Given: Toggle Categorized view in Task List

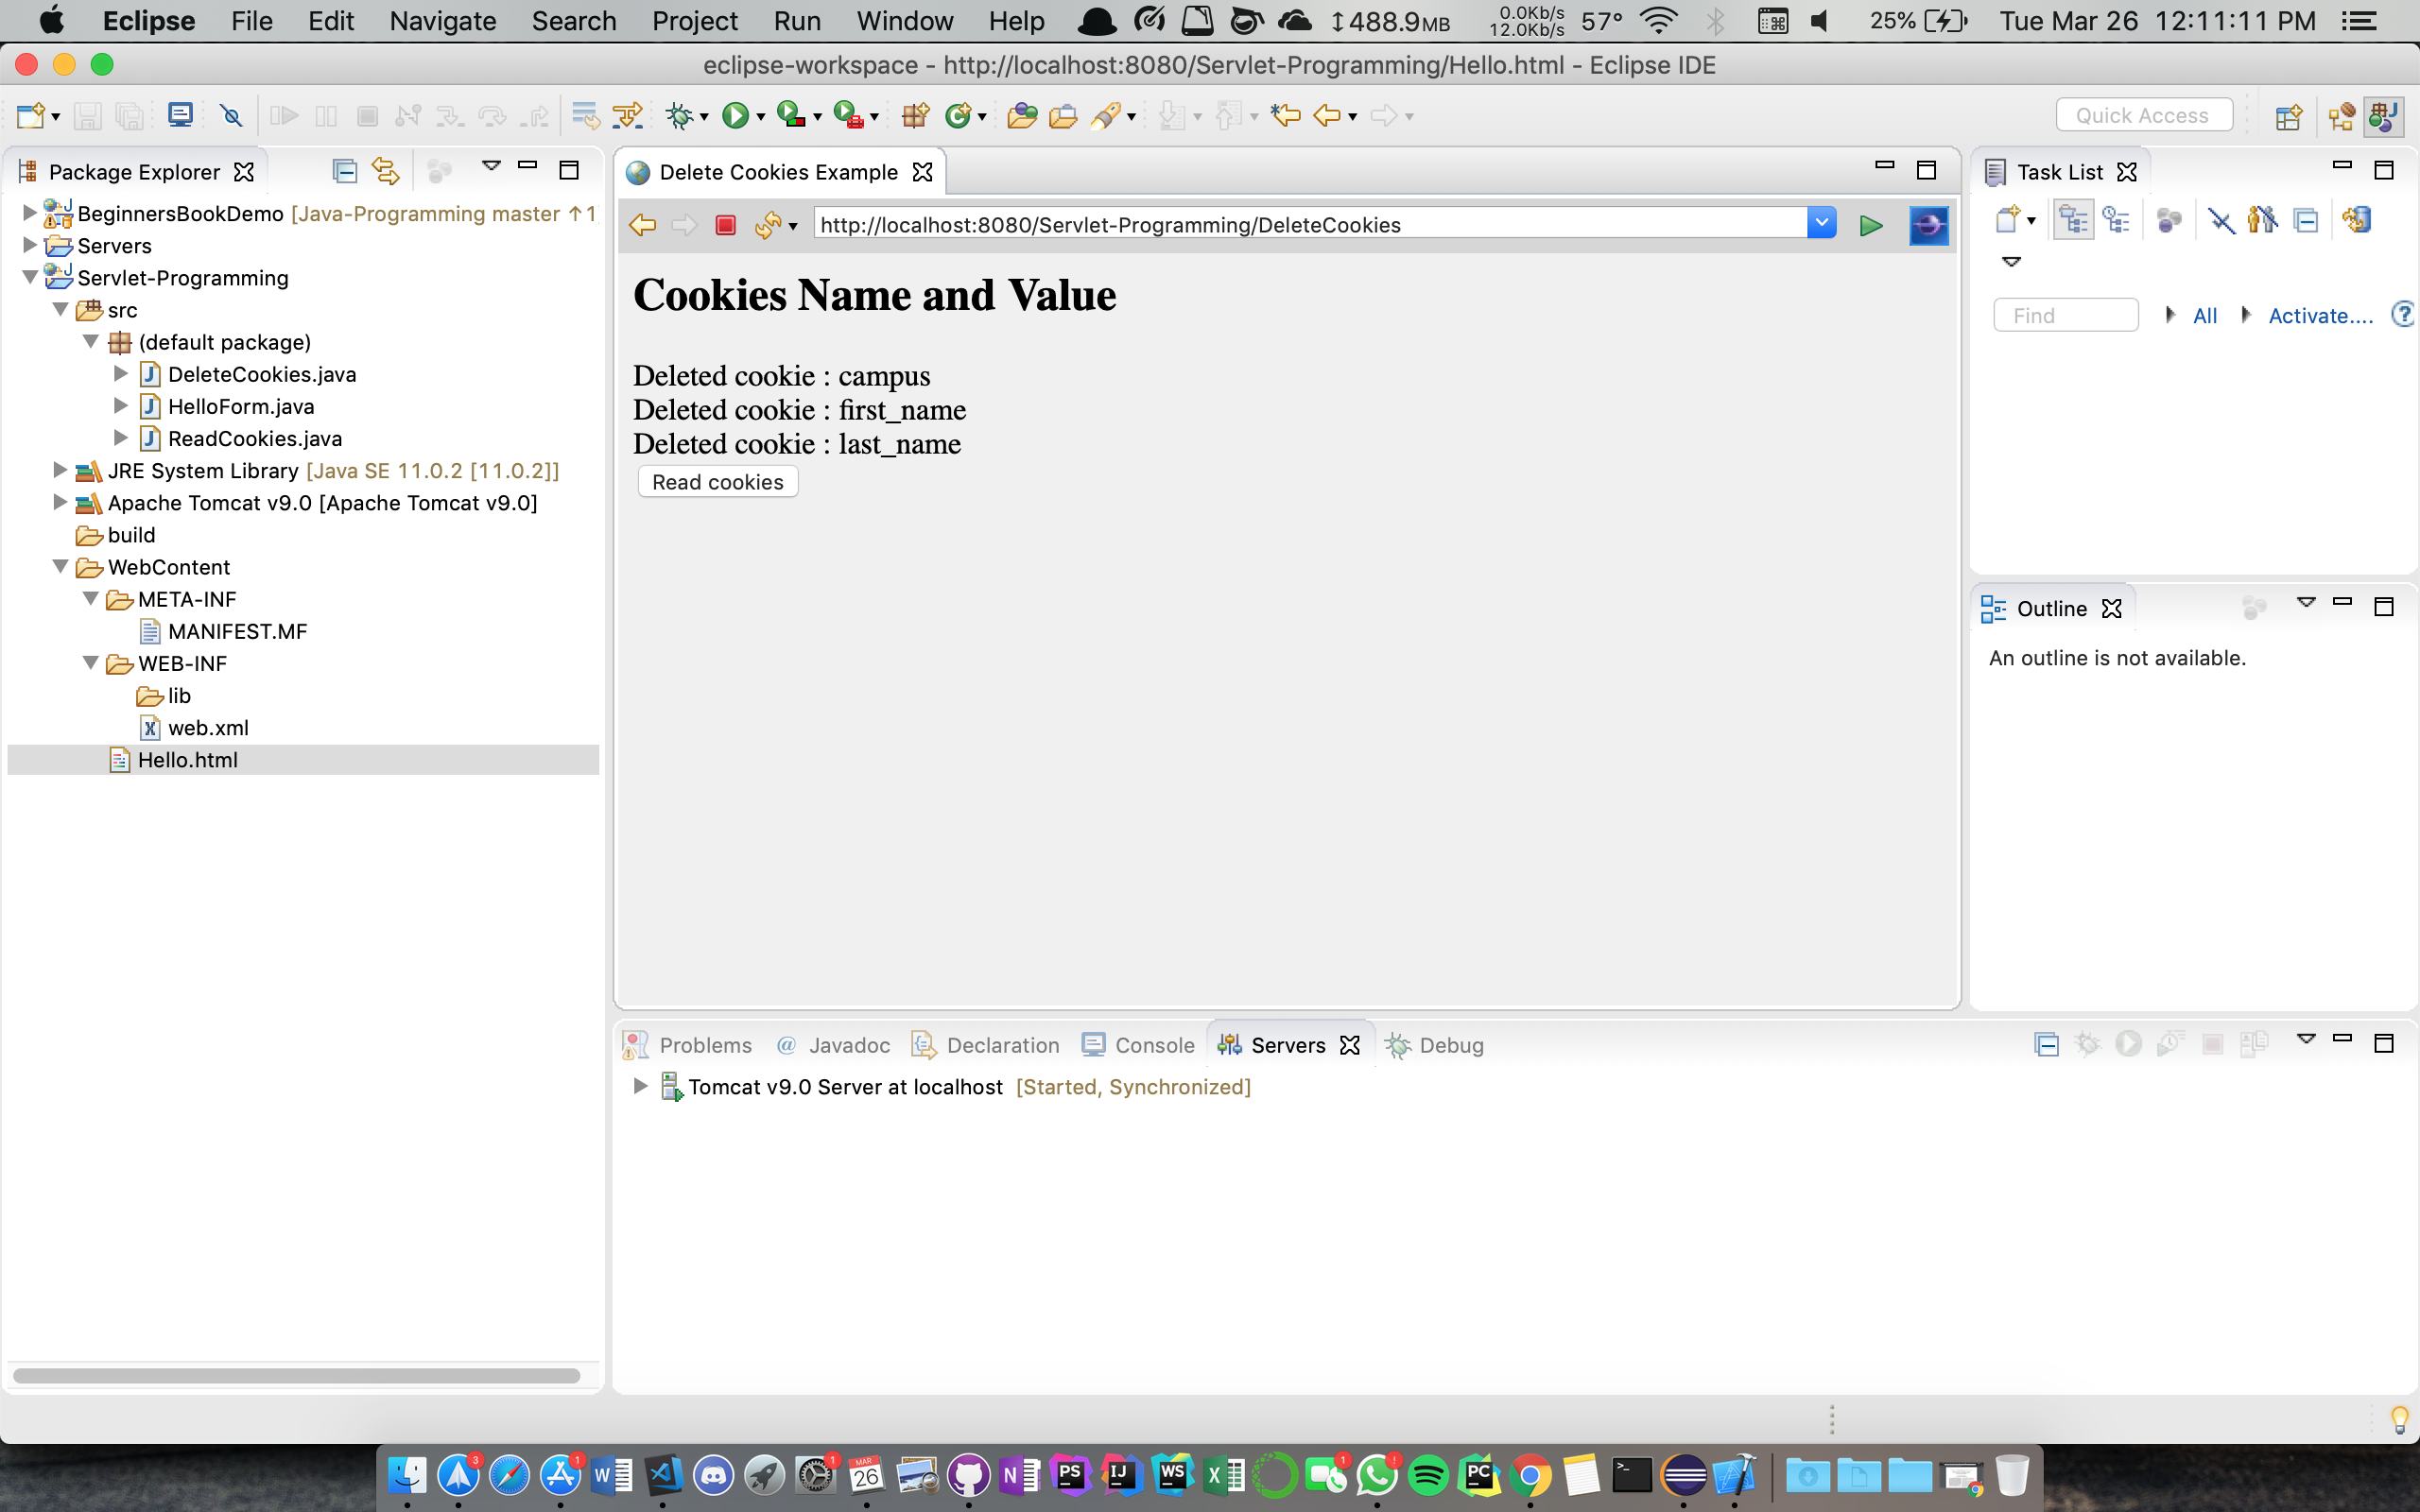Looking at the screenshot, I should (x=2073, y=220).
